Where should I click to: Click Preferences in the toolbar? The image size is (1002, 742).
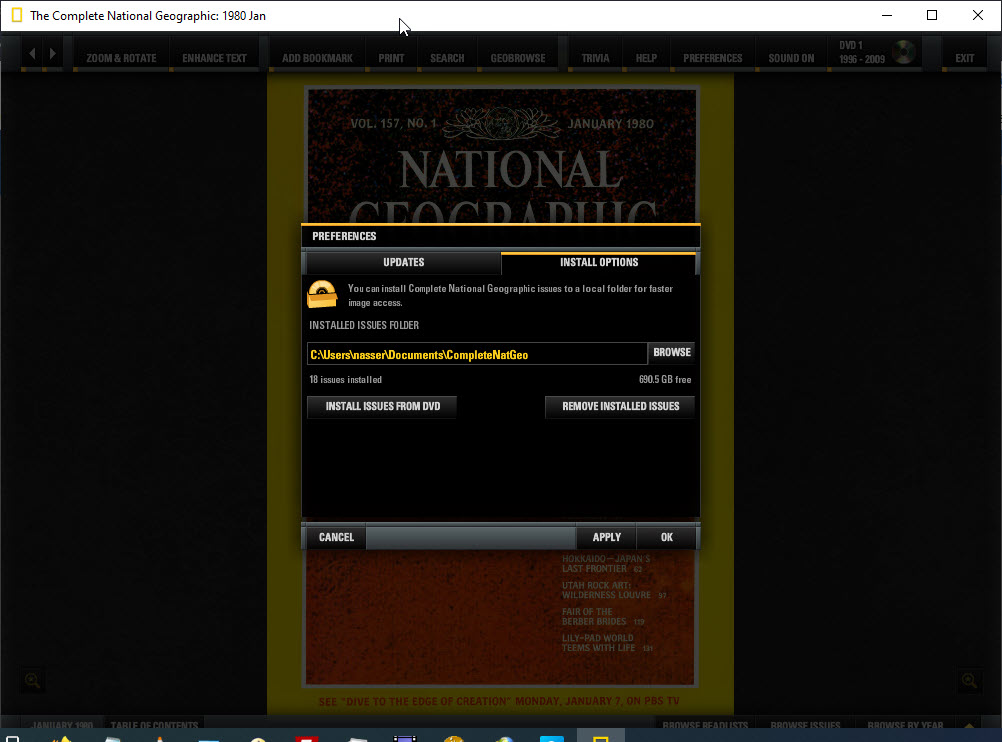(713, 58)
